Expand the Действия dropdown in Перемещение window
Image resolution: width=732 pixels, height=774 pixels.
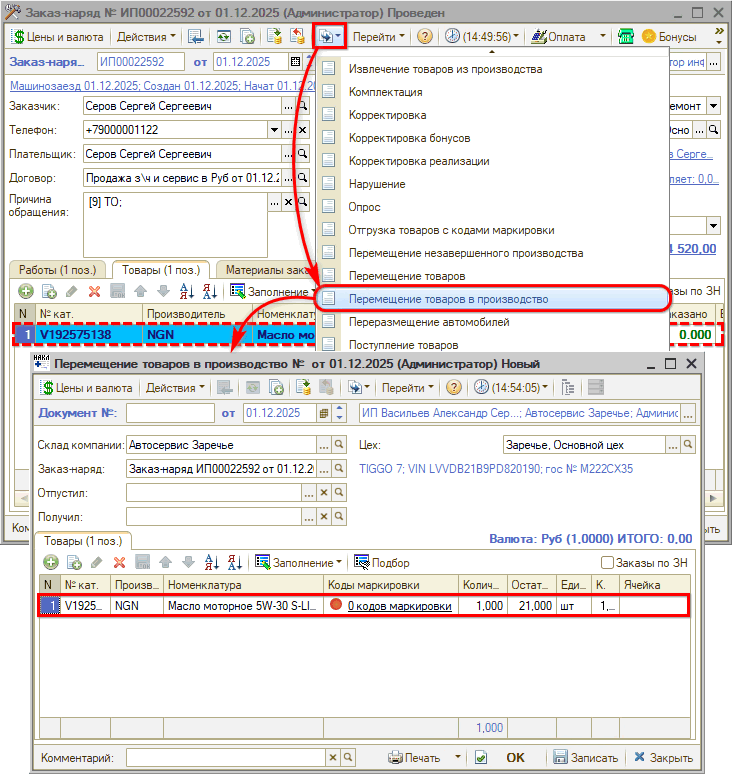[175, 388]
